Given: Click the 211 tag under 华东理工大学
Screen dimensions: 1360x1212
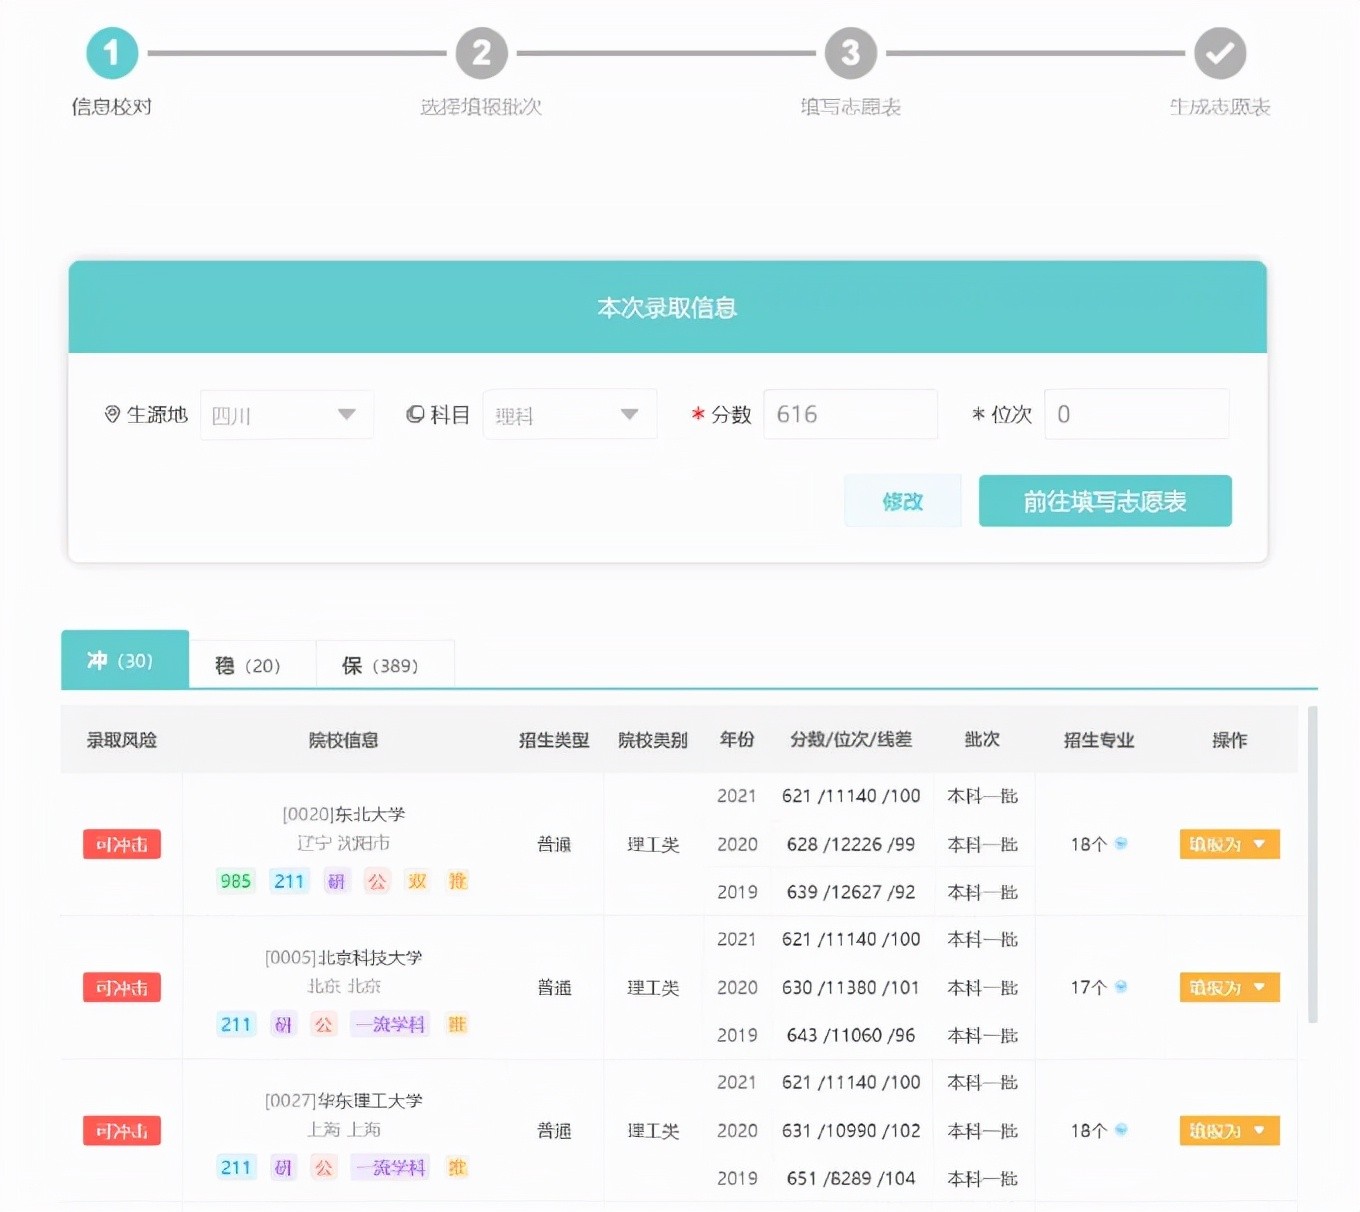Looking at the screenshot, I should pos(236,1167).
